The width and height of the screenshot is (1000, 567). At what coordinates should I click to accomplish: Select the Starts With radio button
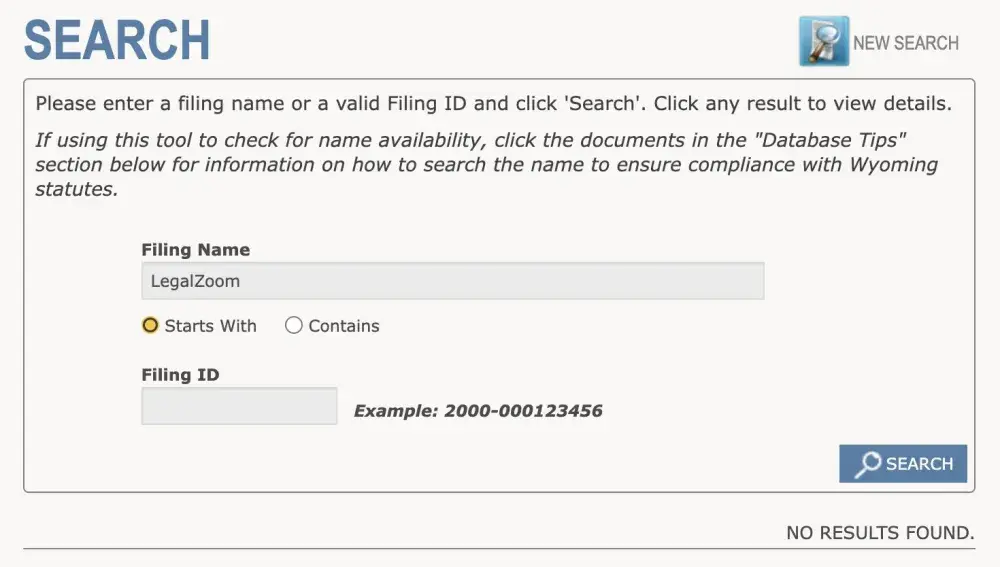[x=151, y=325]
